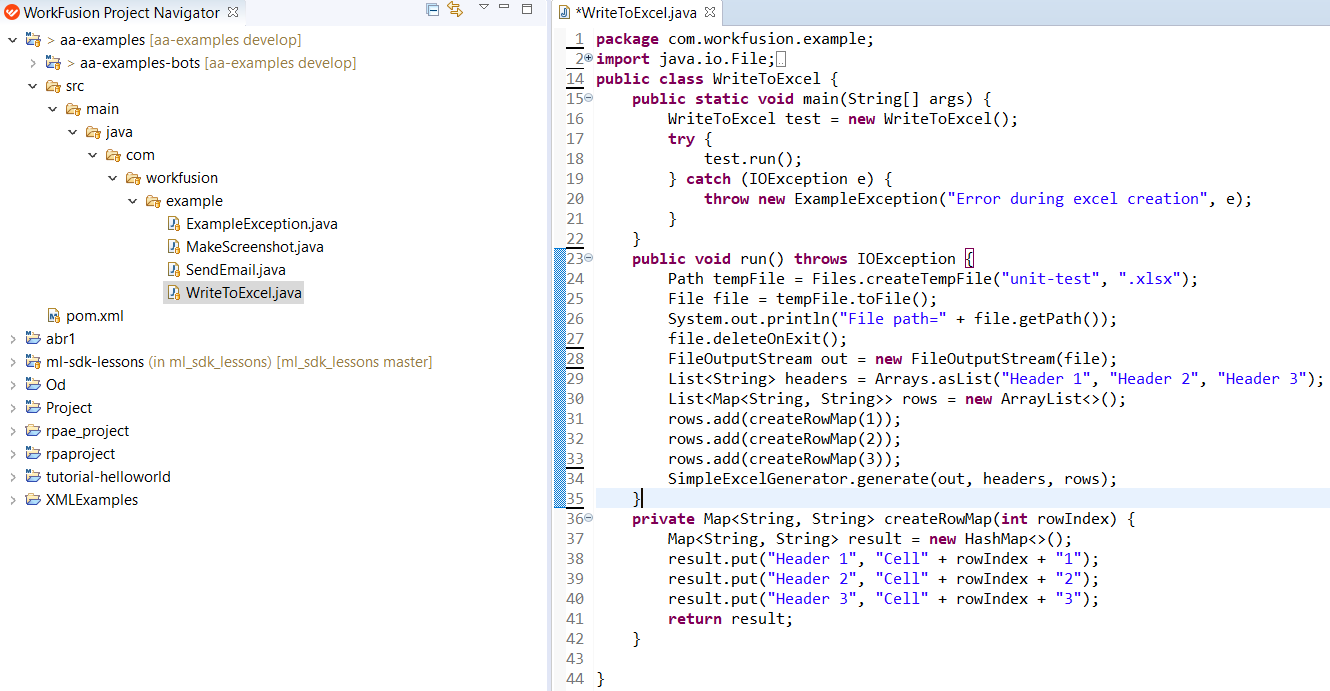
Task: Fold the createRowMap method at line 36
Action: tap(588, 518)
